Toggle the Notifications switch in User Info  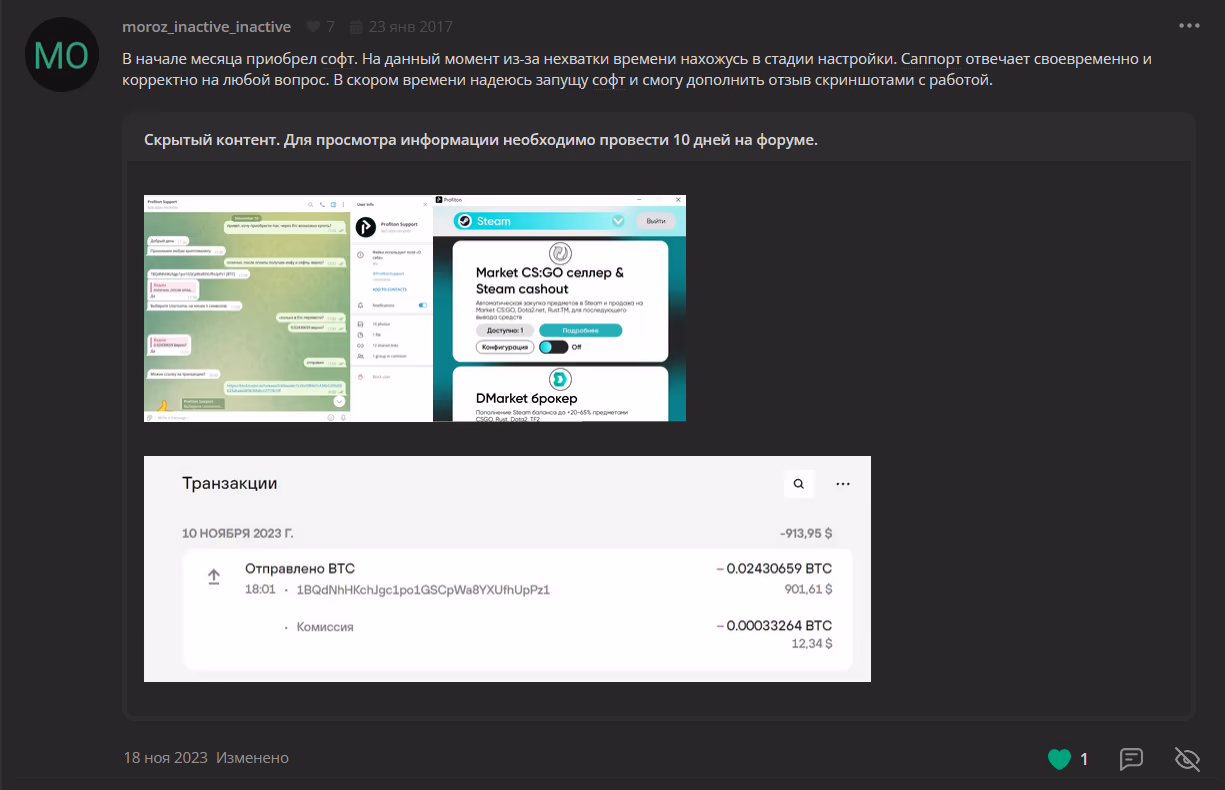click(422, 305)
